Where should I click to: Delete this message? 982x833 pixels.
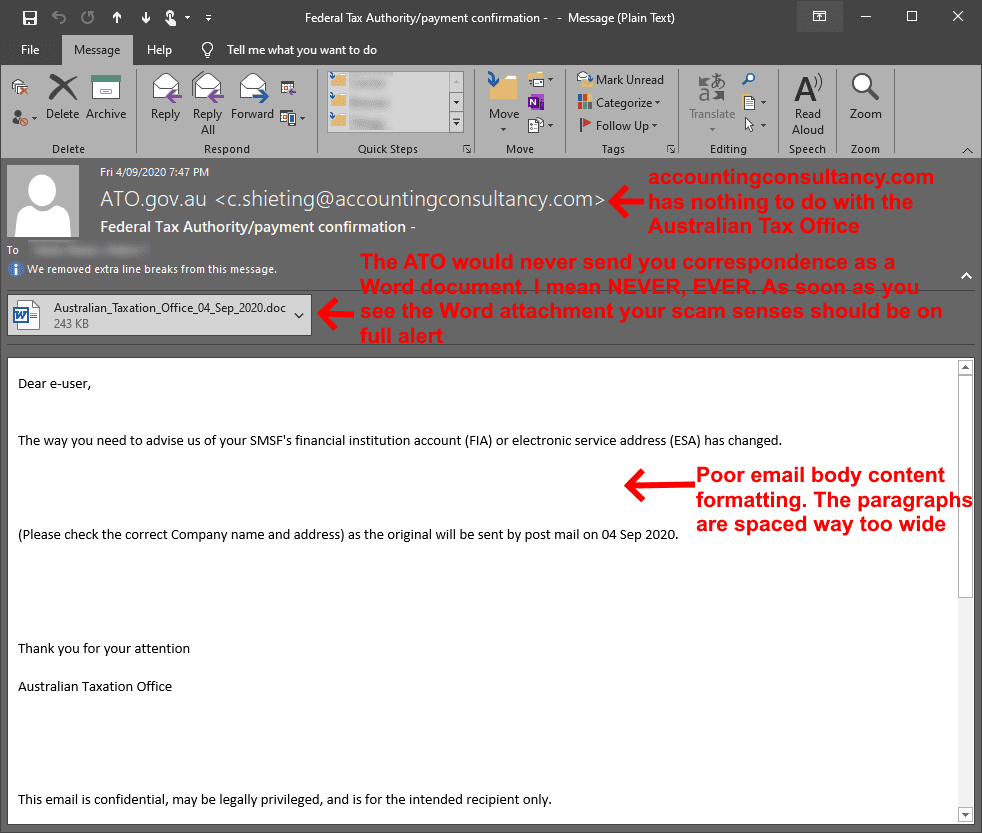[63, 96]
